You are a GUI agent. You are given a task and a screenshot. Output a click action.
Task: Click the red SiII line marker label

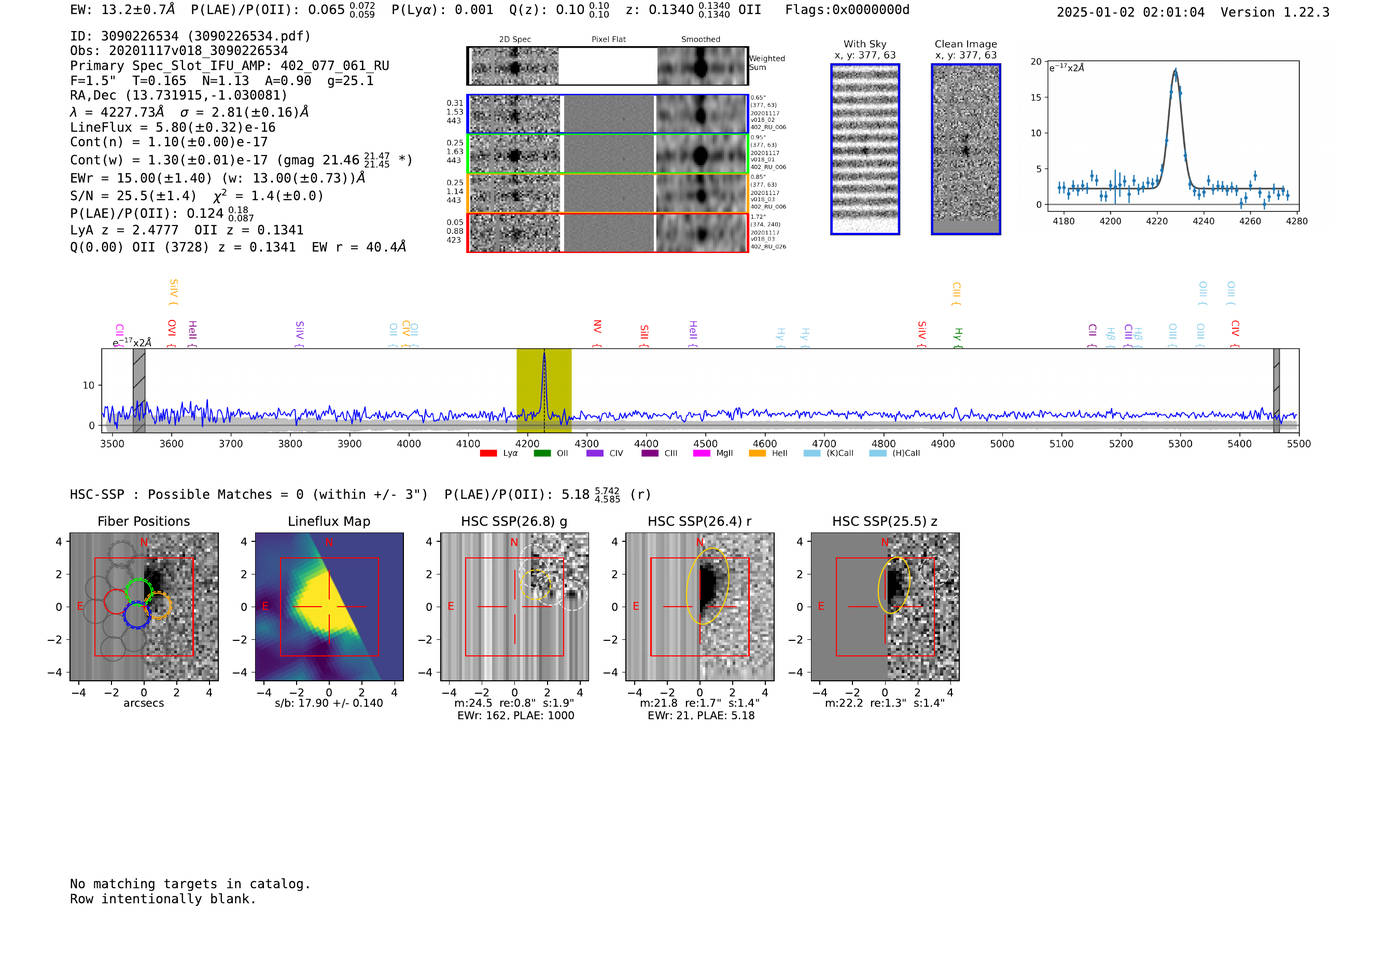click(x=645, y=334)
